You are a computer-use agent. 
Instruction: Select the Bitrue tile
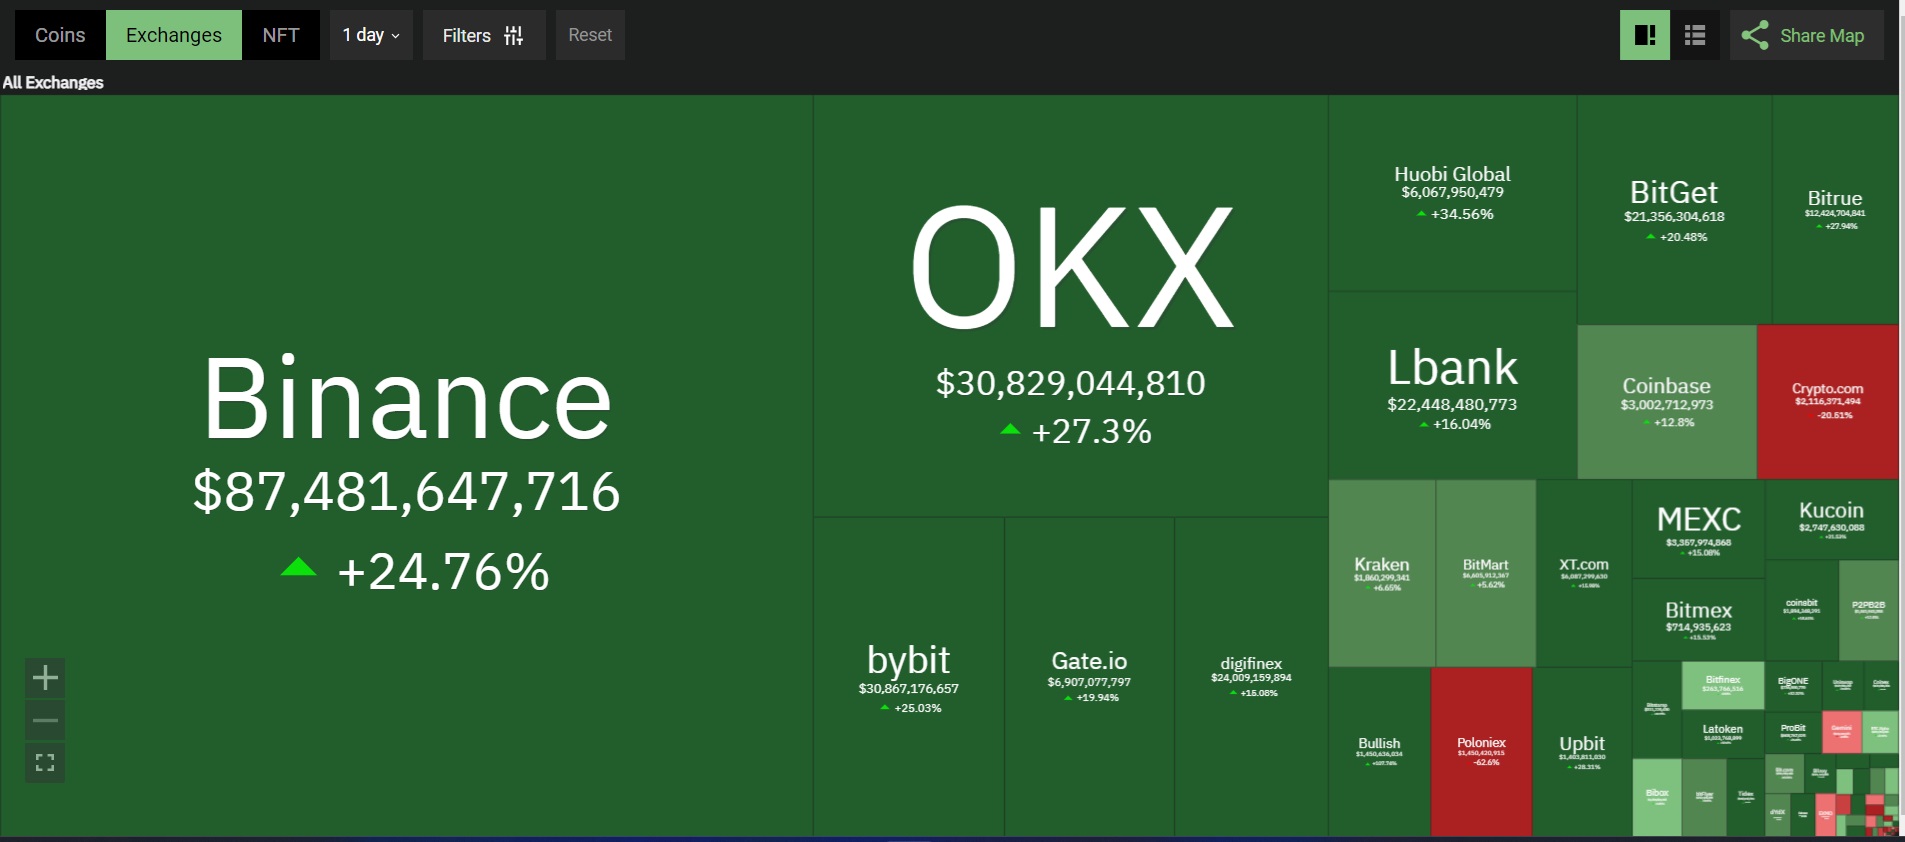1835,210
